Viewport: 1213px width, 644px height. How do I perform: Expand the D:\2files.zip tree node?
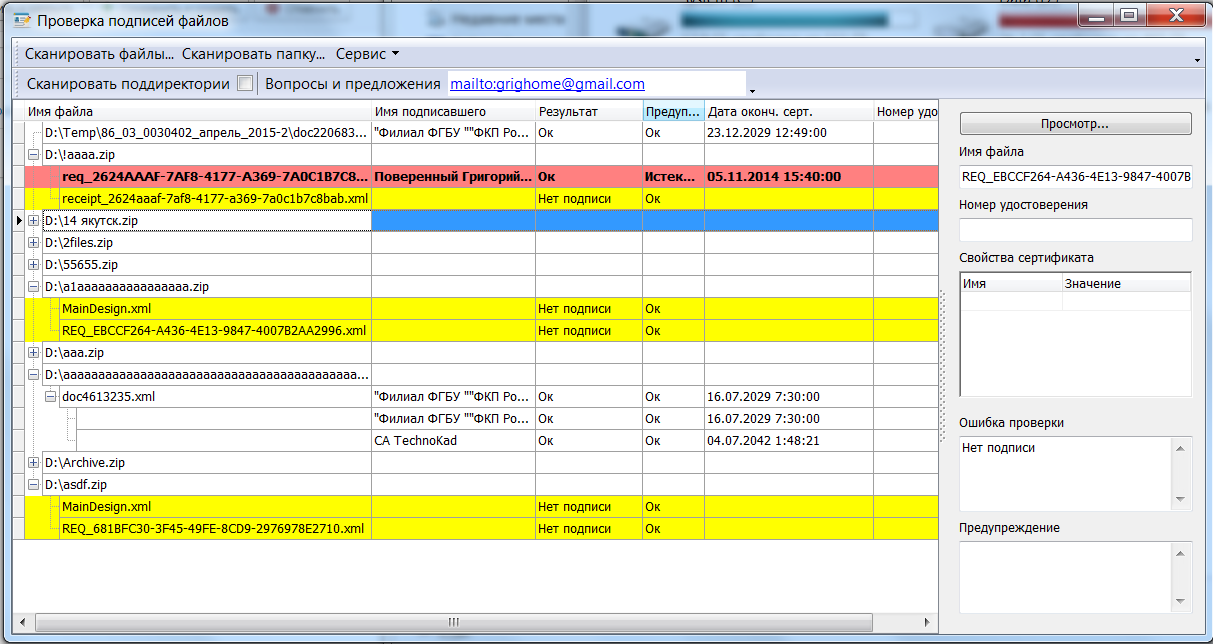pos(33,242)
